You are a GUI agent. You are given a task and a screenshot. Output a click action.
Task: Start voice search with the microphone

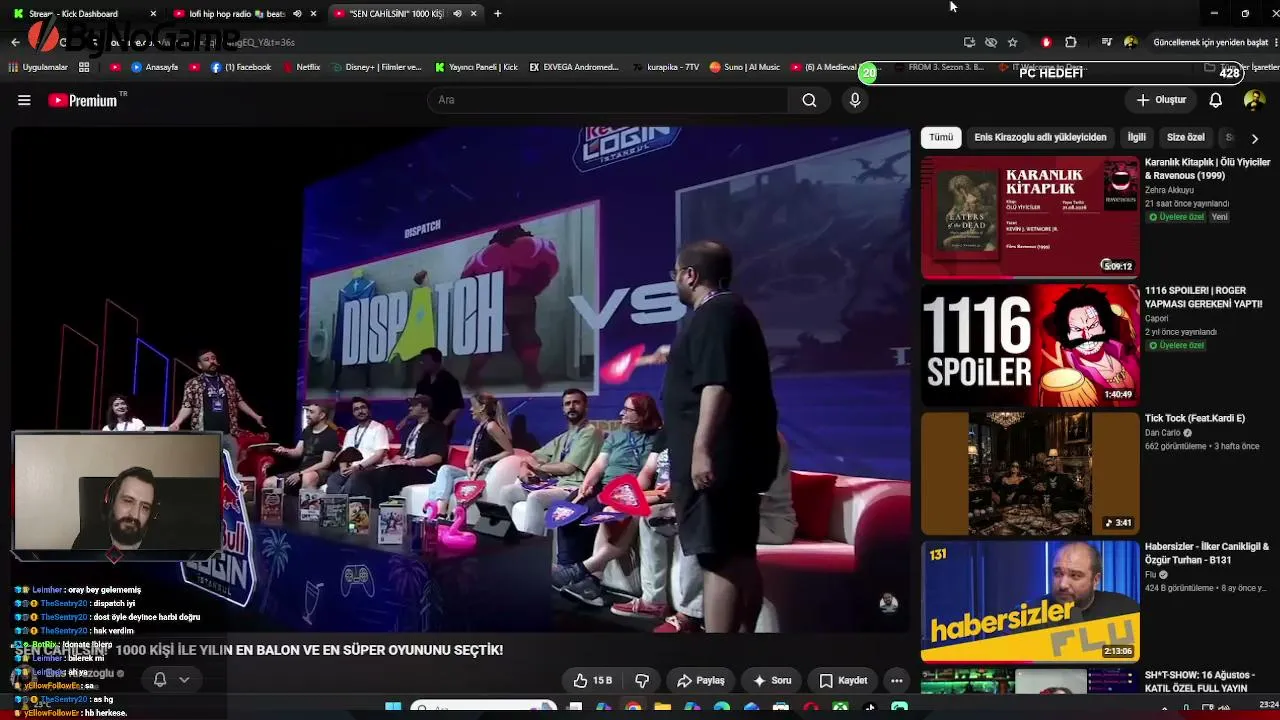coord(855,100)
